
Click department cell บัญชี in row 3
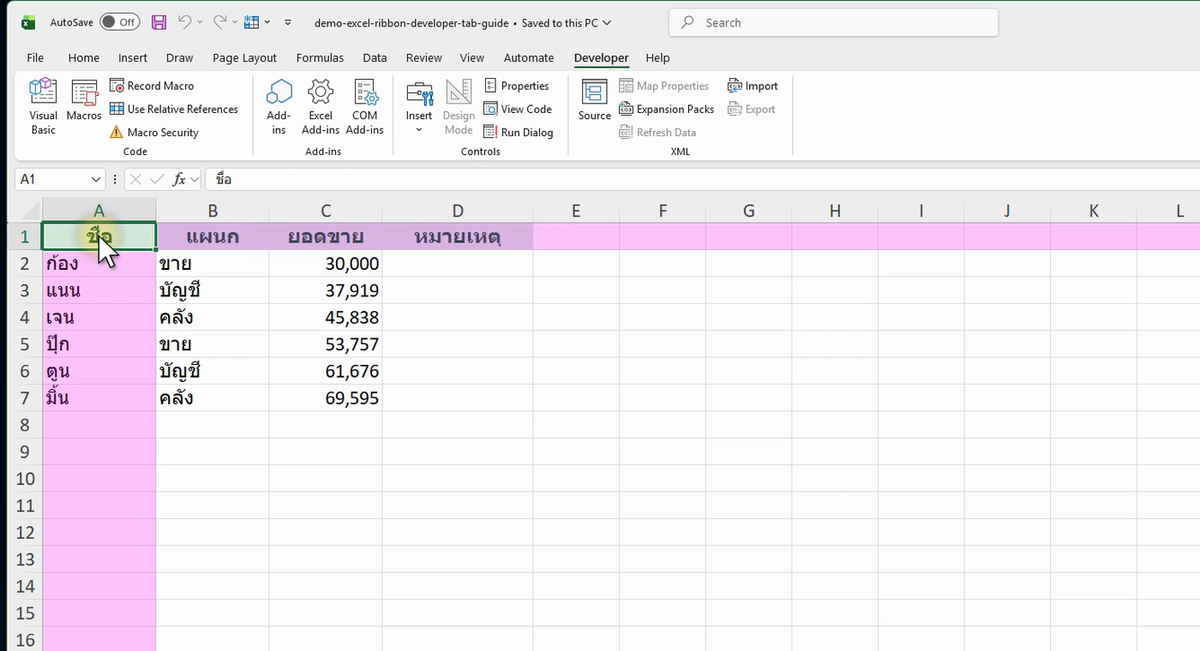click(x=213, y=291)
